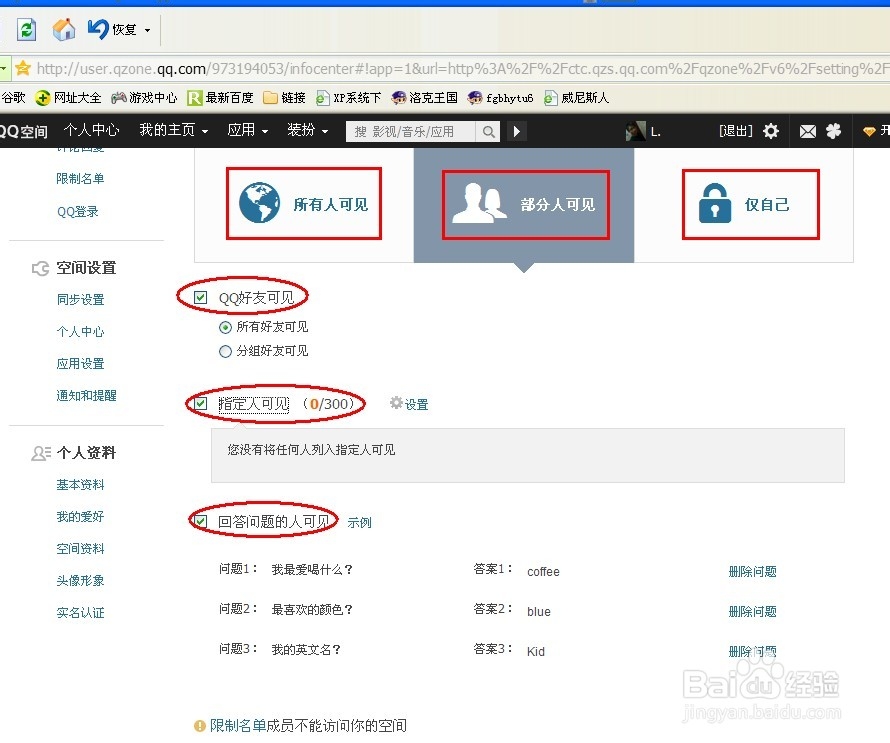Click the 示例 link next to 回答问题的人可见
The width and height of the screenshot is (890, 743).
358,522
